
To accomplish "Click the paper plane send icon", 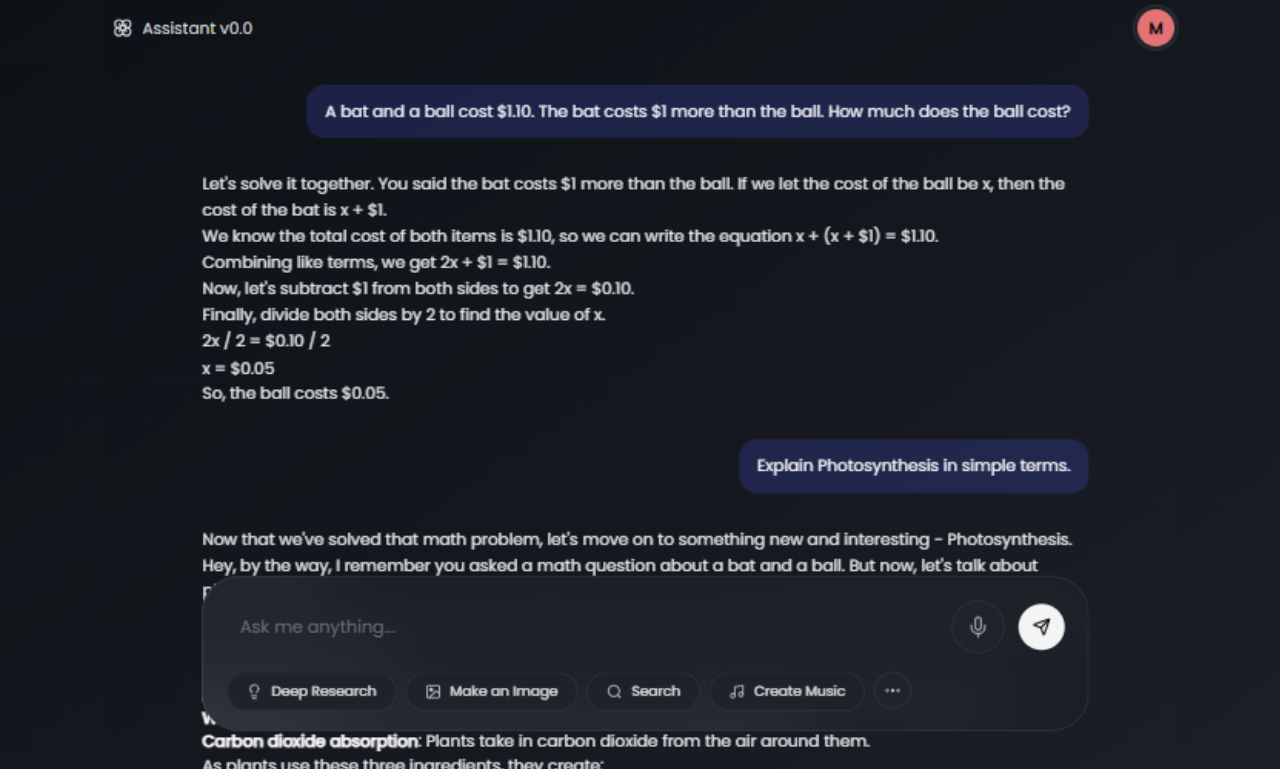I will 1041,626.
